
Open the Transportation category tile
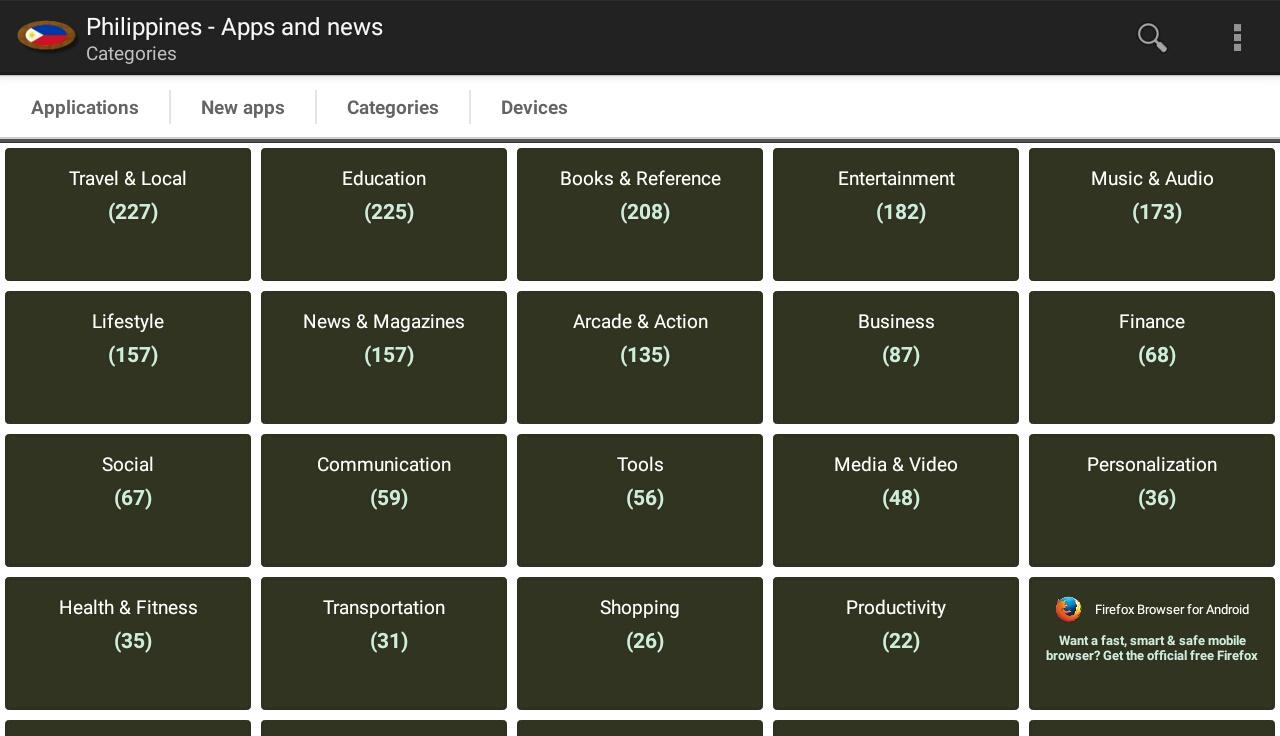point(384,643)
